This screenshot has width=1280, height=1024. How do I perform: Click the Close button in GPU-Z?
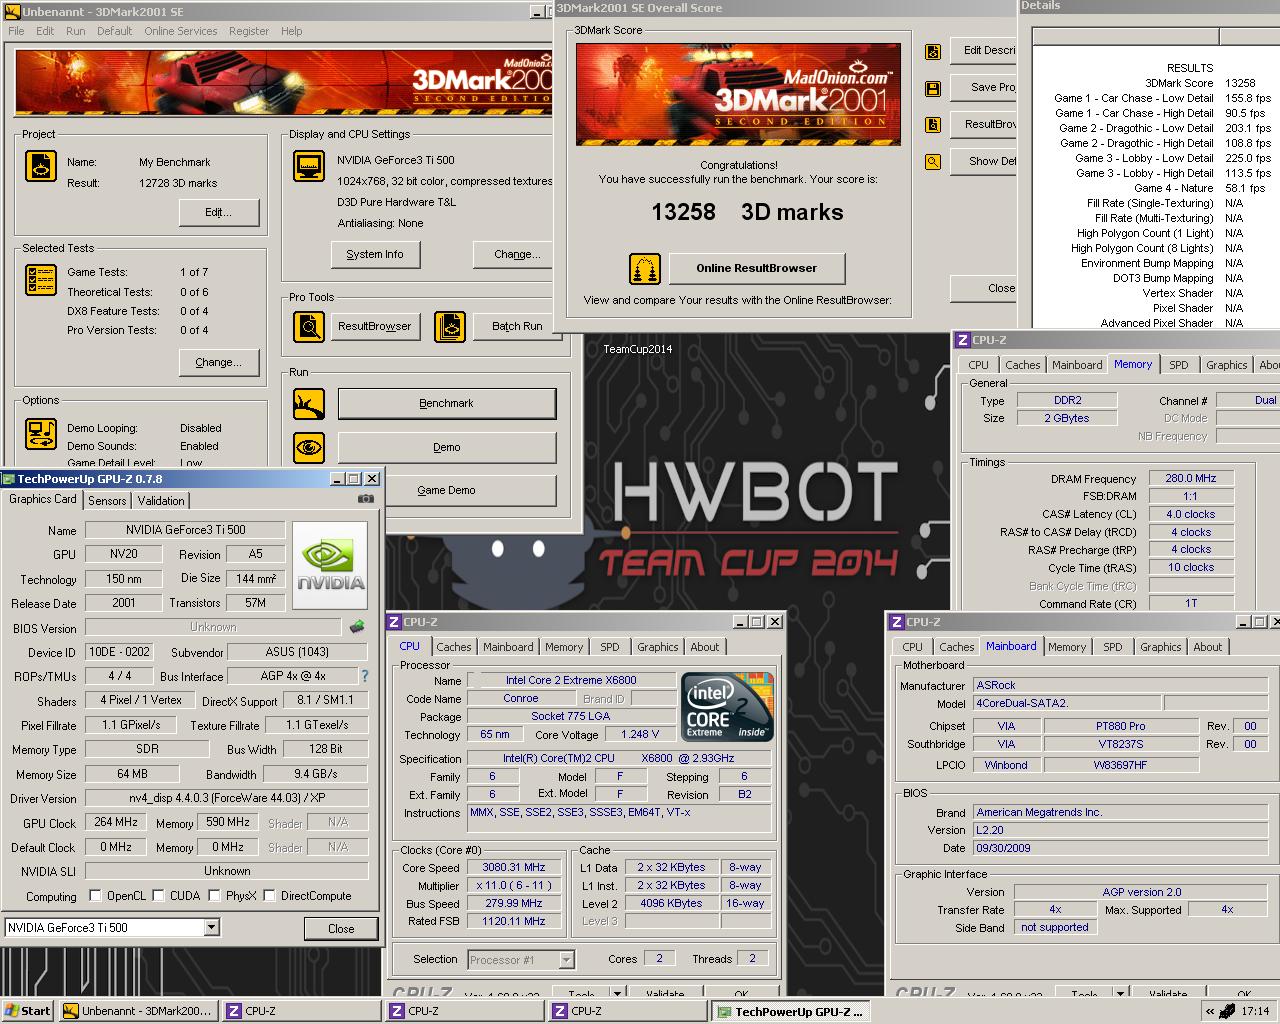point(341,928)
